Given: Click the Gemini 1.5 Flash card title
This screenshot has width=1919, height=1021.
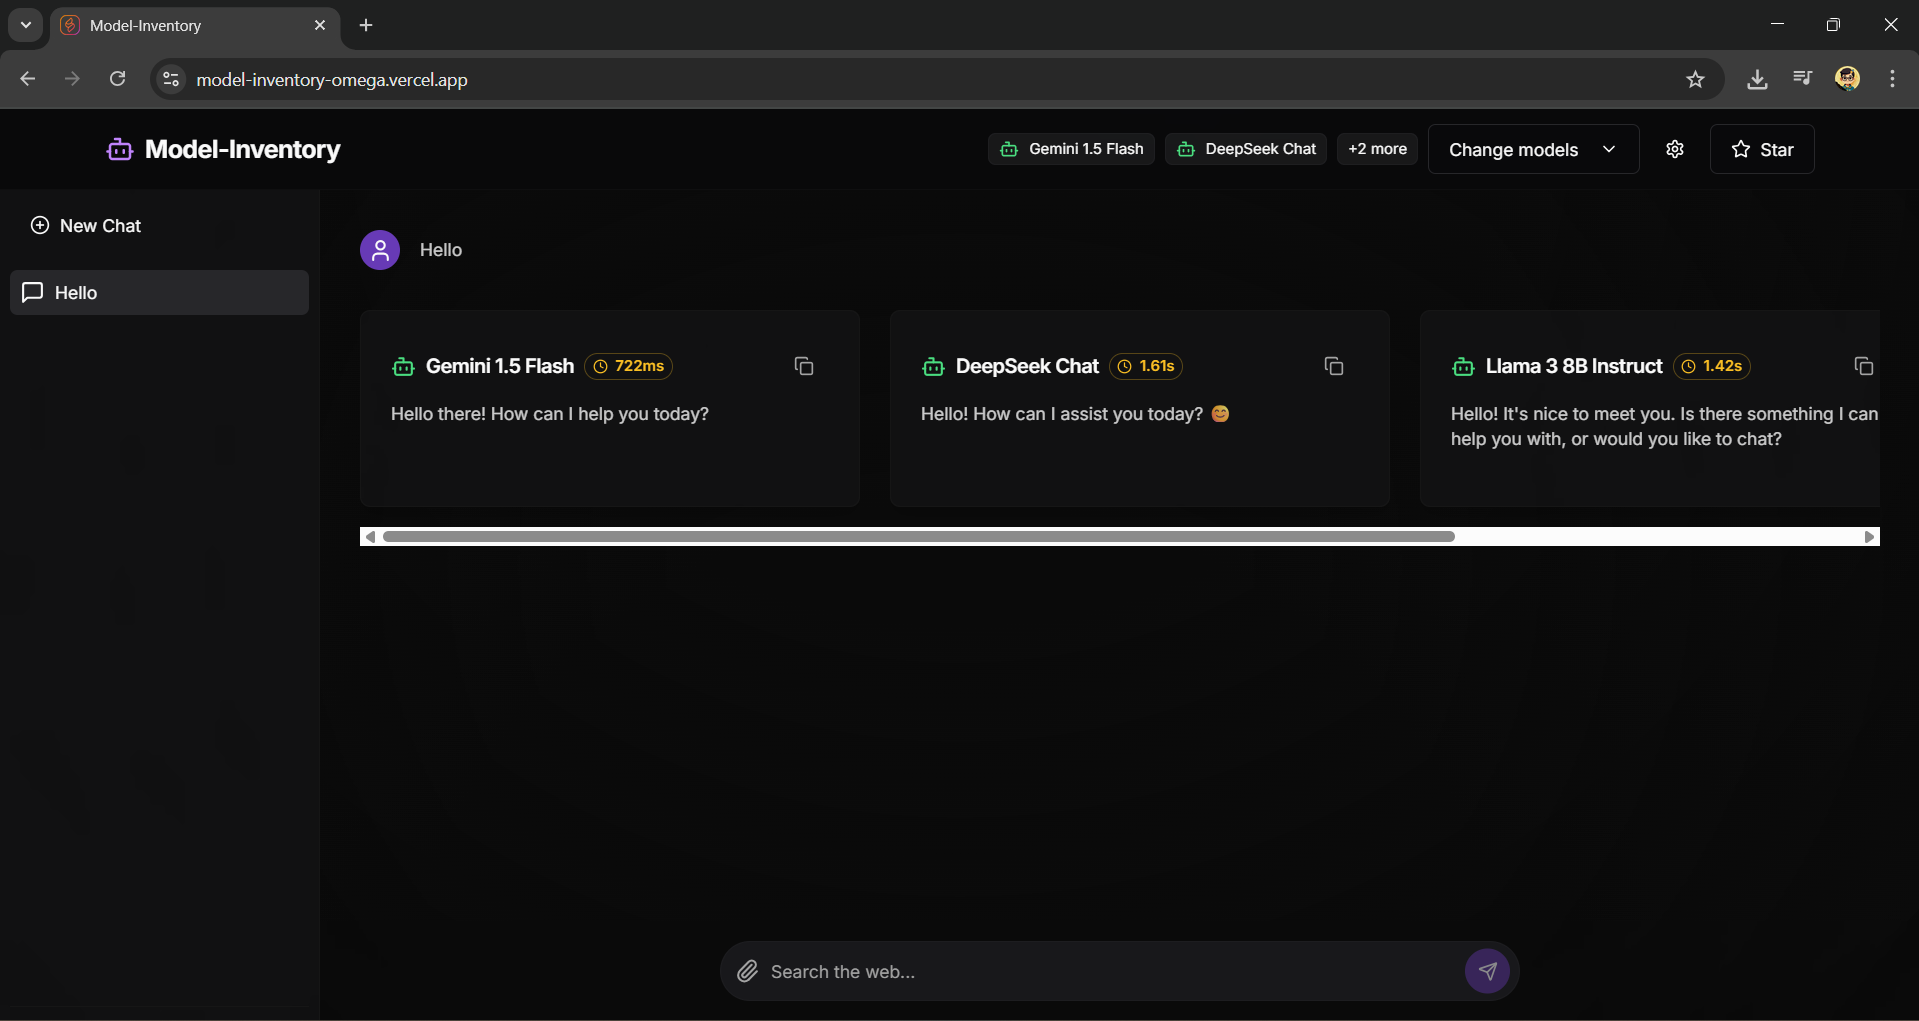Looking at the screenshot, I should pyautogui.click(x=500, y=366).
